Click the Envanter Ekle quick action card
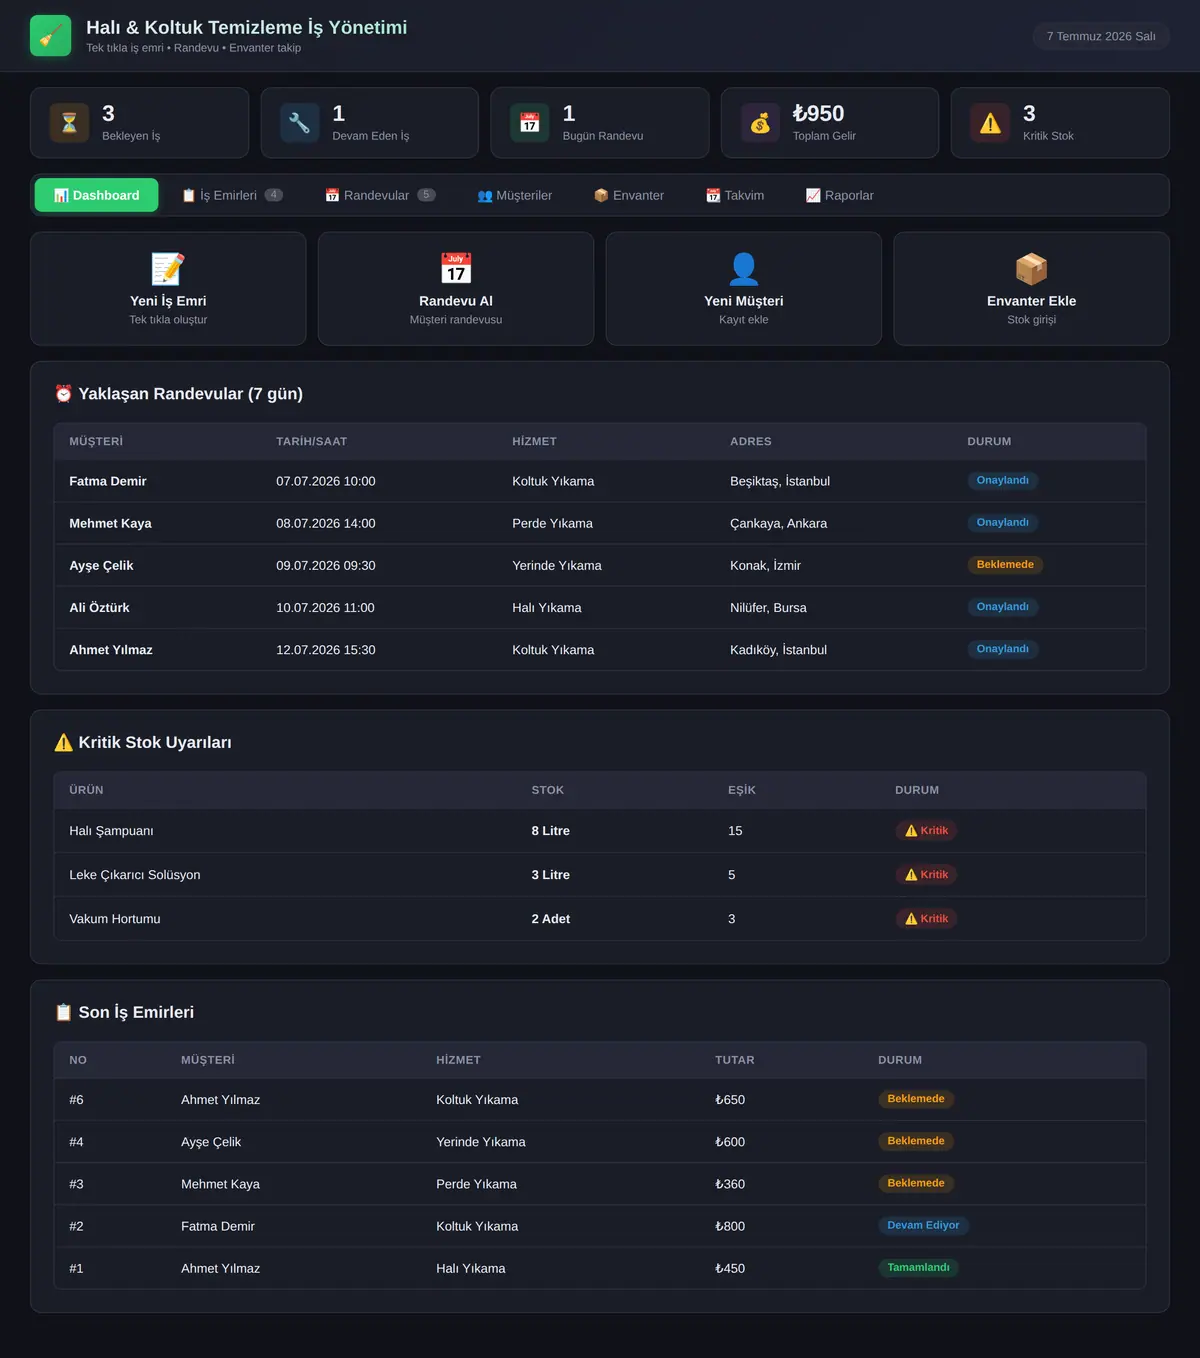The width and height of the screenshot is (1200, 1358). [1031, 289]
